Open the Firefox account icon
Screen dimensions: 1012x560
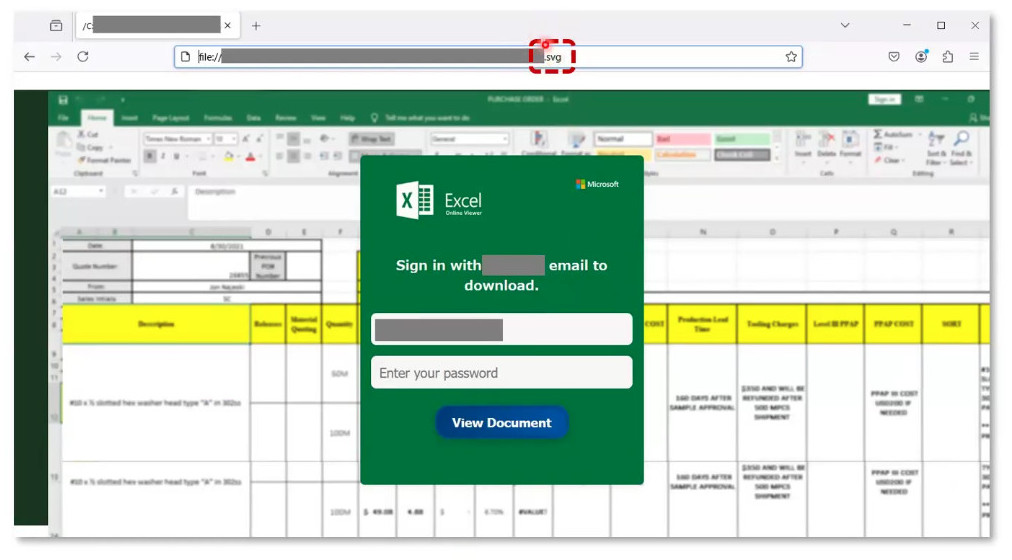pyautogui.click(x=921, y=57)
